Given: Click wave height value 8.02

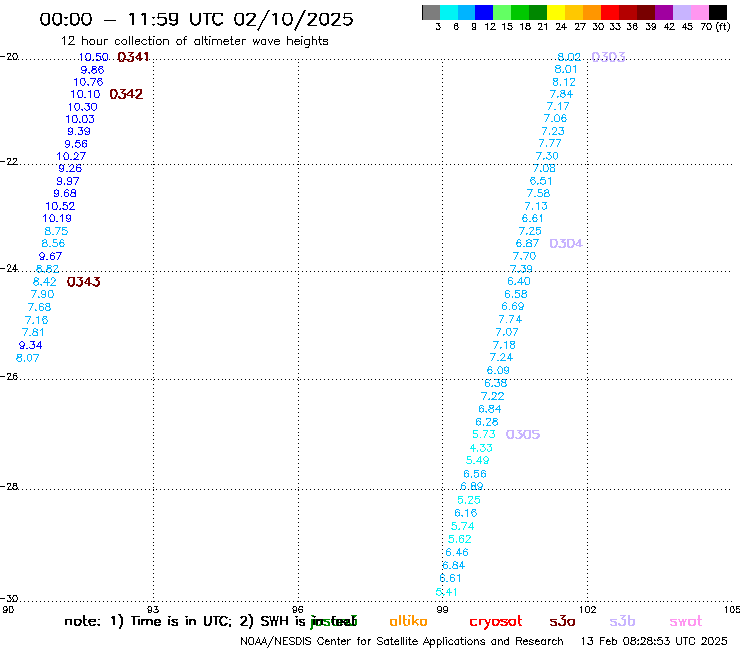Looking at the screenshot, I should click(569, 57).
